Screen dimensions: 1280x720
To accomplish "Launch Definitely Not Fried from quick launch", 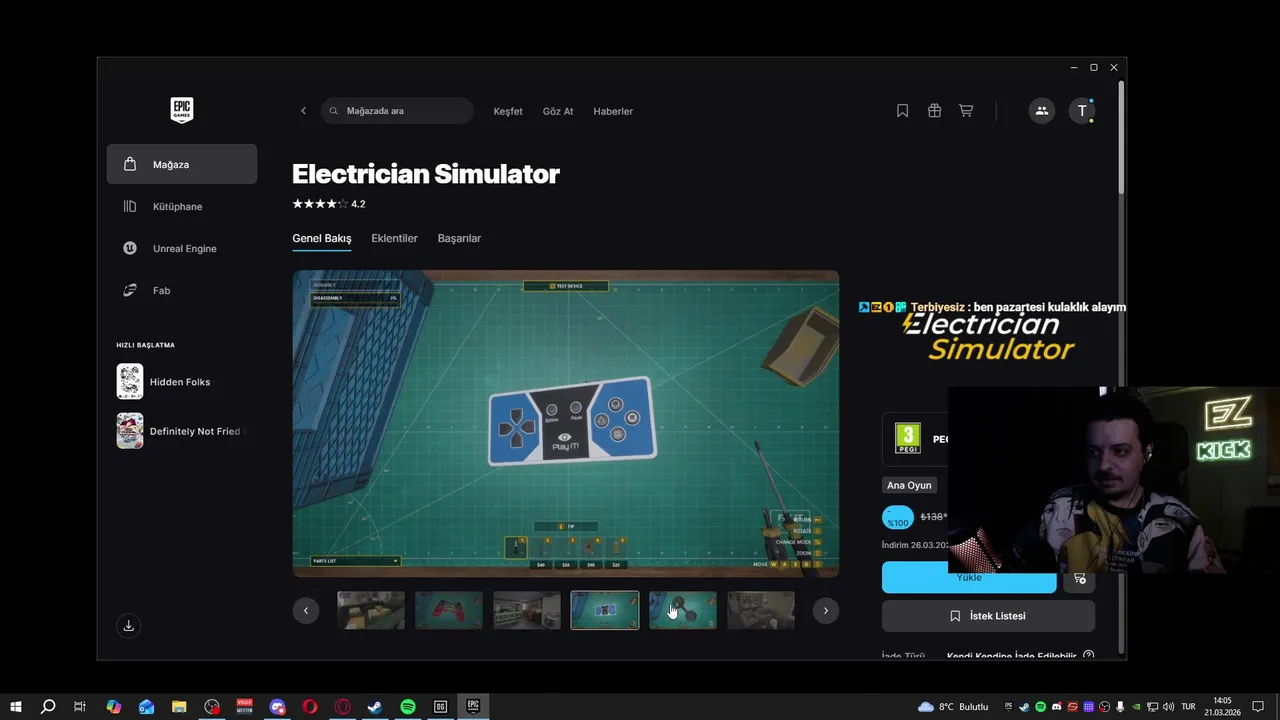I will (182, 431).
